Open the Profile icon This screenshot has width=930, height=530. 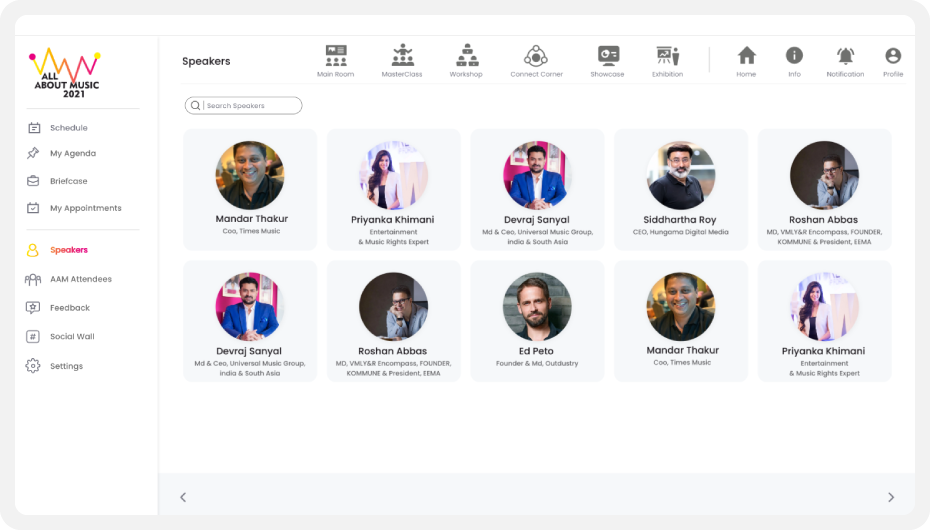coord(893,56)
